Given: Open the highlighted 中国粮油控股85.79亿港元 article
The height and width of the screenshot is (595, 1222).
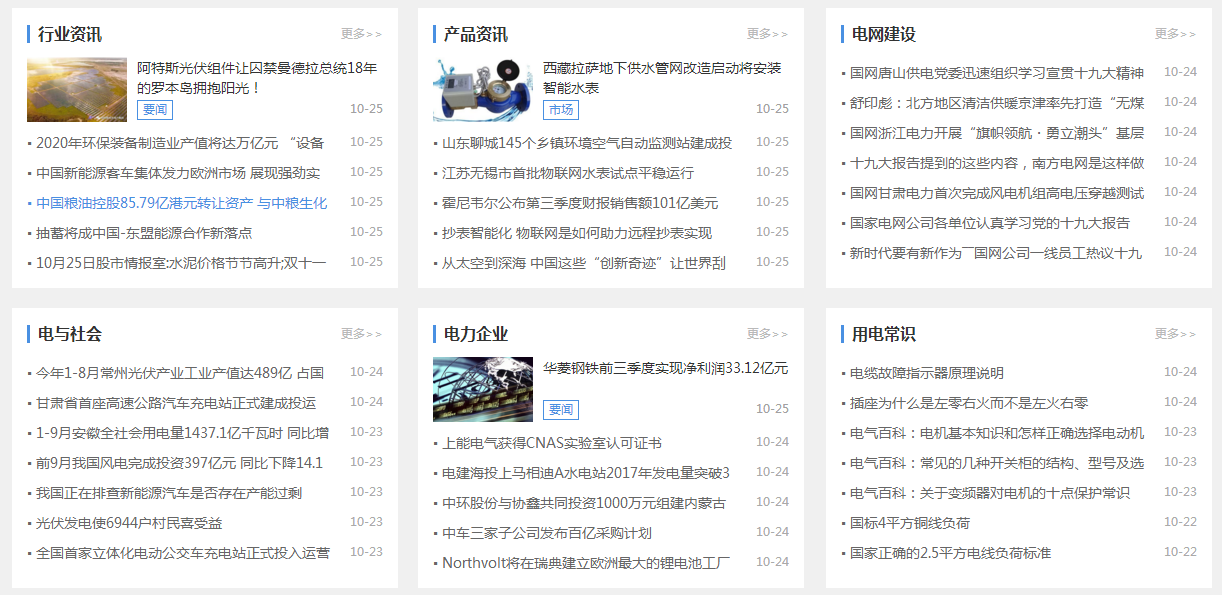Looking at the screenshot, I should pos(181,203).
